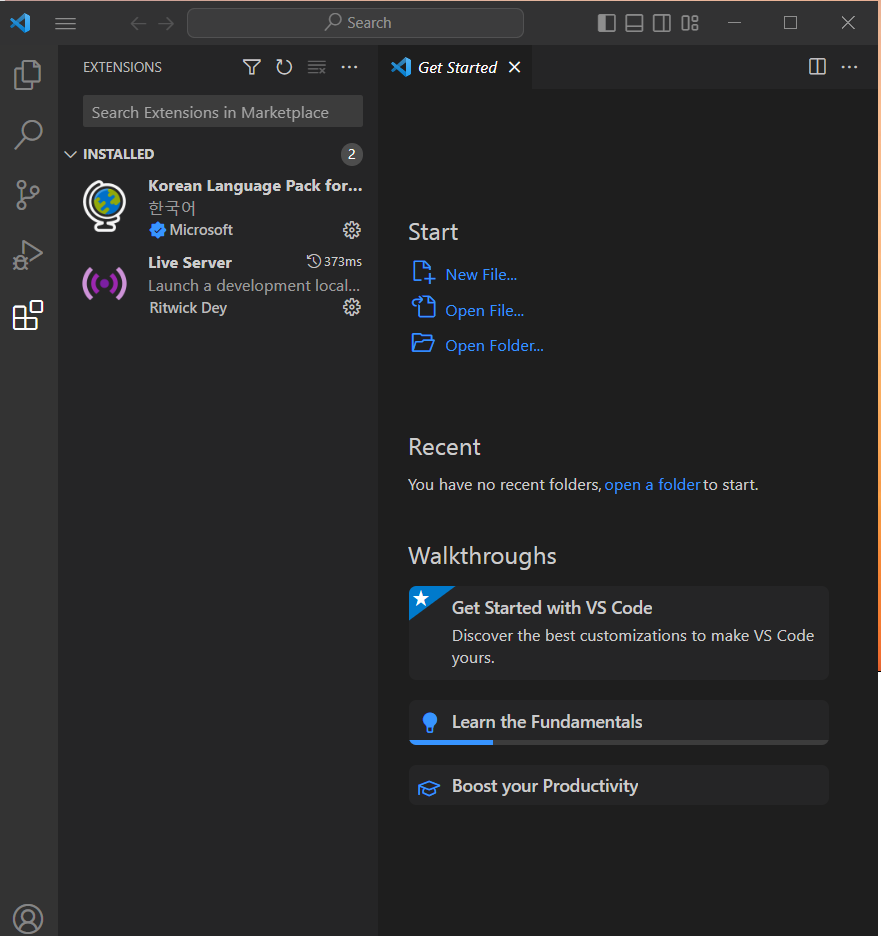Image resolution: width=881 pixels, height=936 pixels.
Task: Click Open Folder link
Action: 494,346
